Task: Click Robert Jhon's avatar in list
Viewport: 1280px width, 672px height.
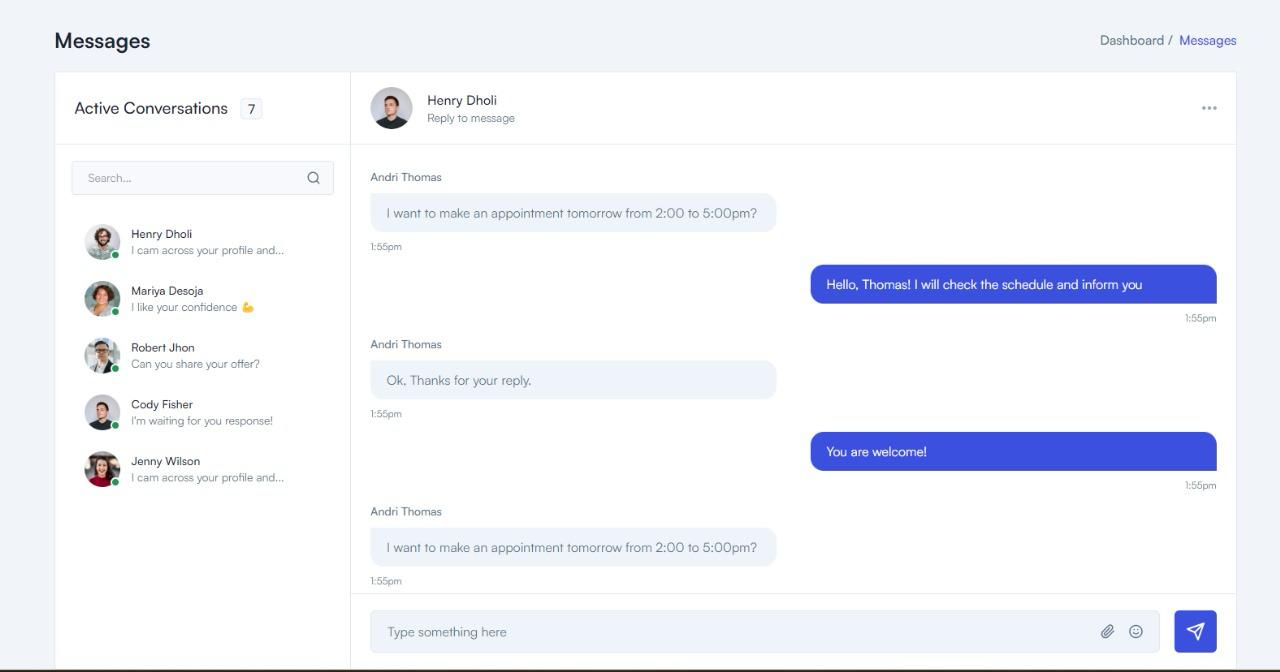Action: (102, 356)
